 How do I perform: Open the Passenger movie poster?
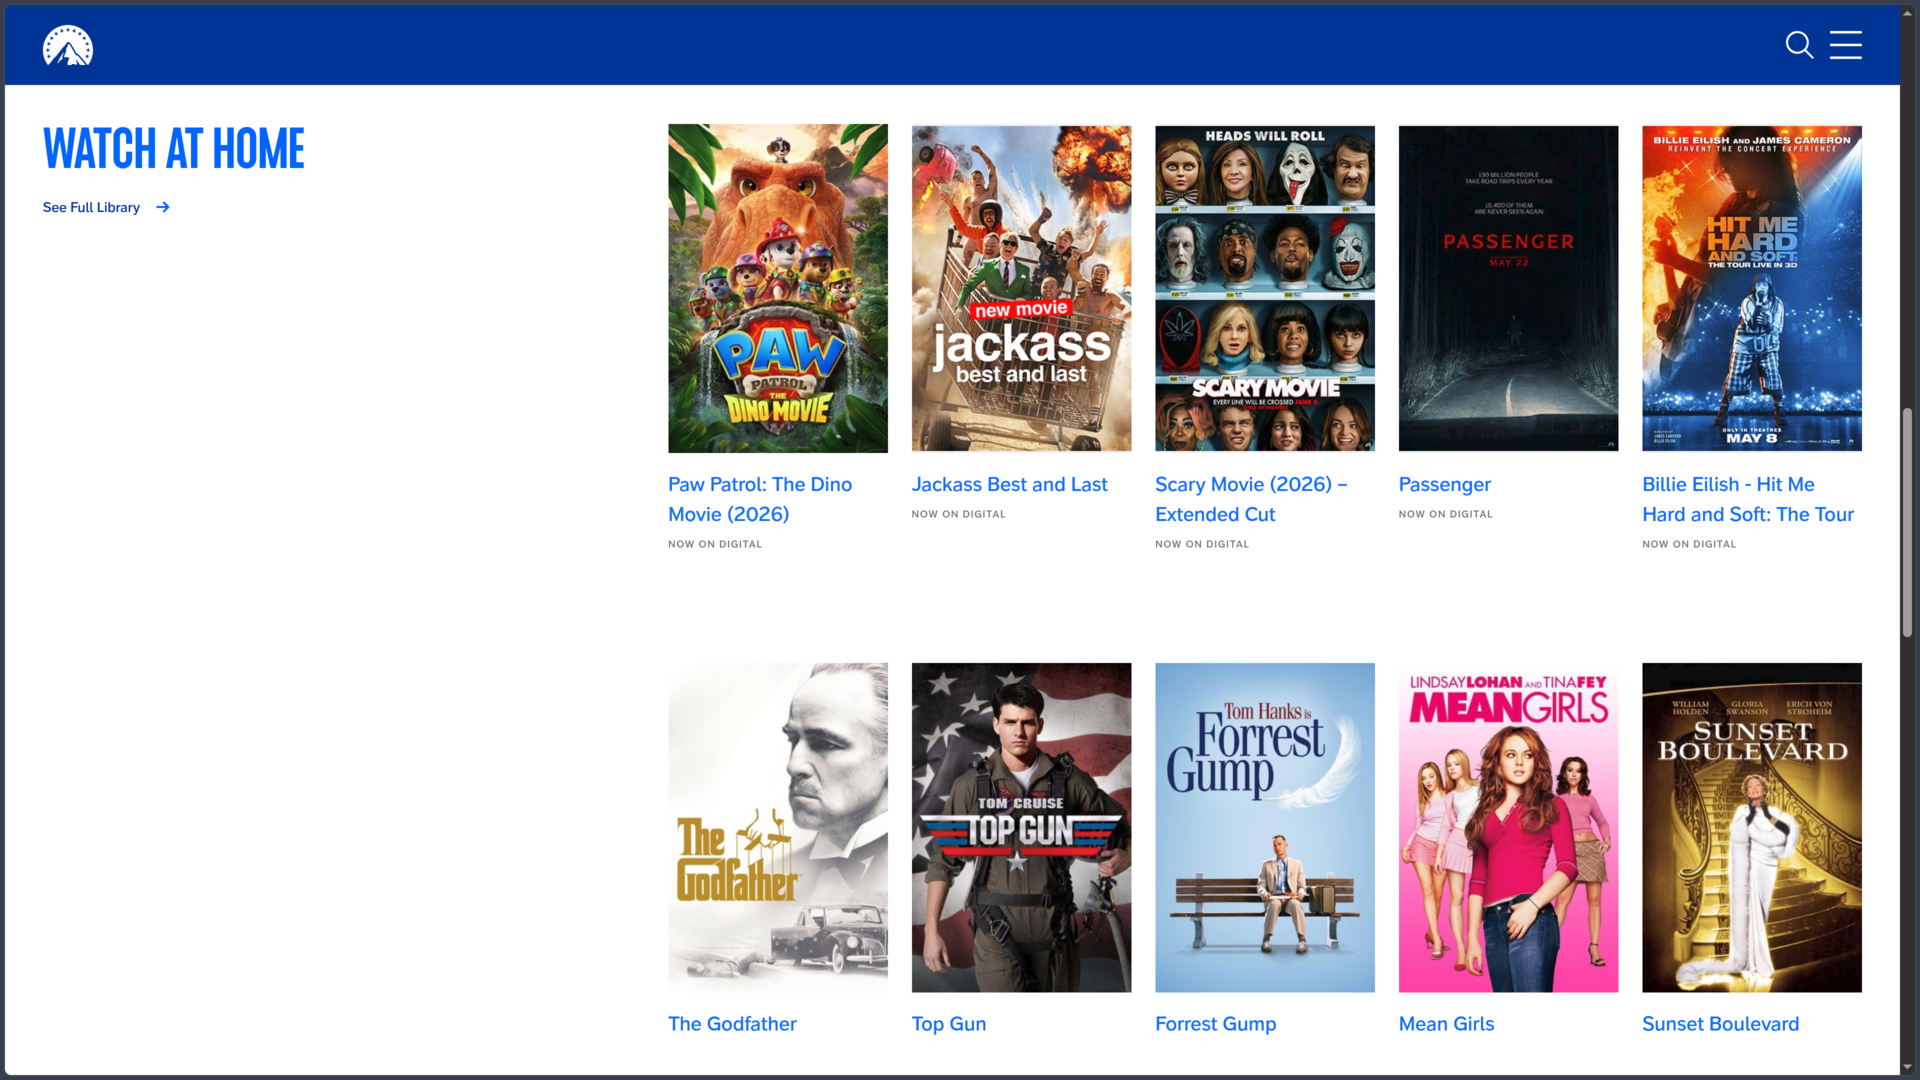1508,288
